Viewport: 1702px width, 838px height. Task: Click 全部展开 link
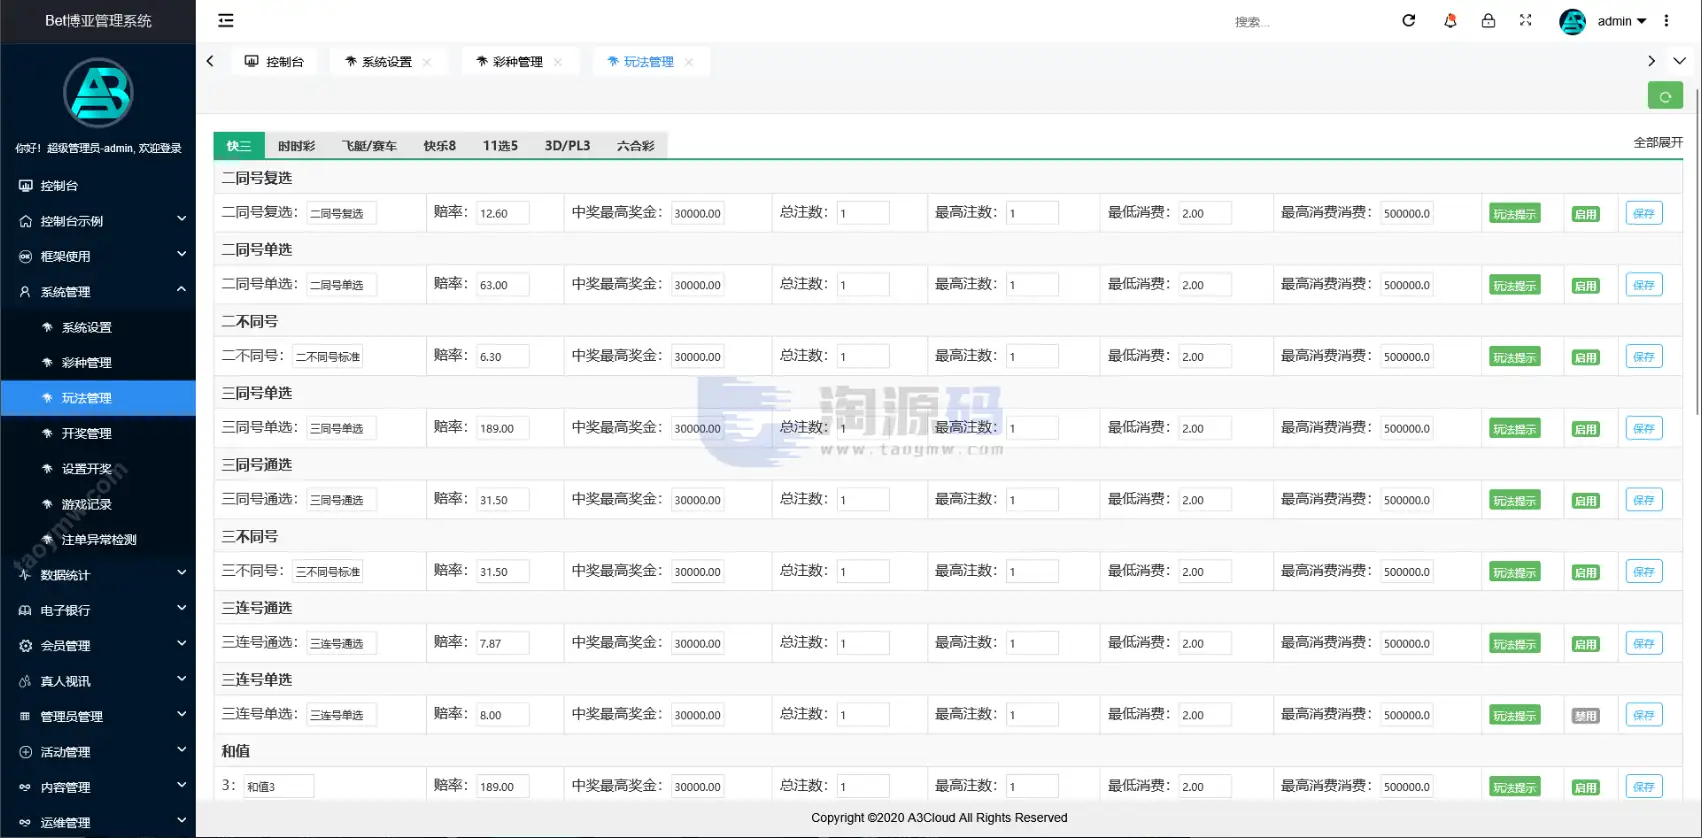point(1658,143)
